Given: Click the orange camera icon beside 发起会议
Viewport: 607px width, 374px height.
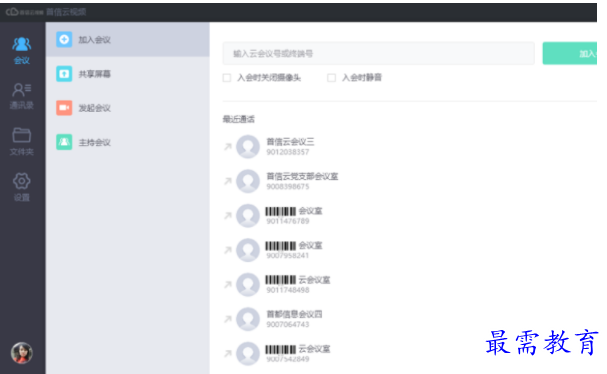Looking at the screenshot, I should point(64,108).
